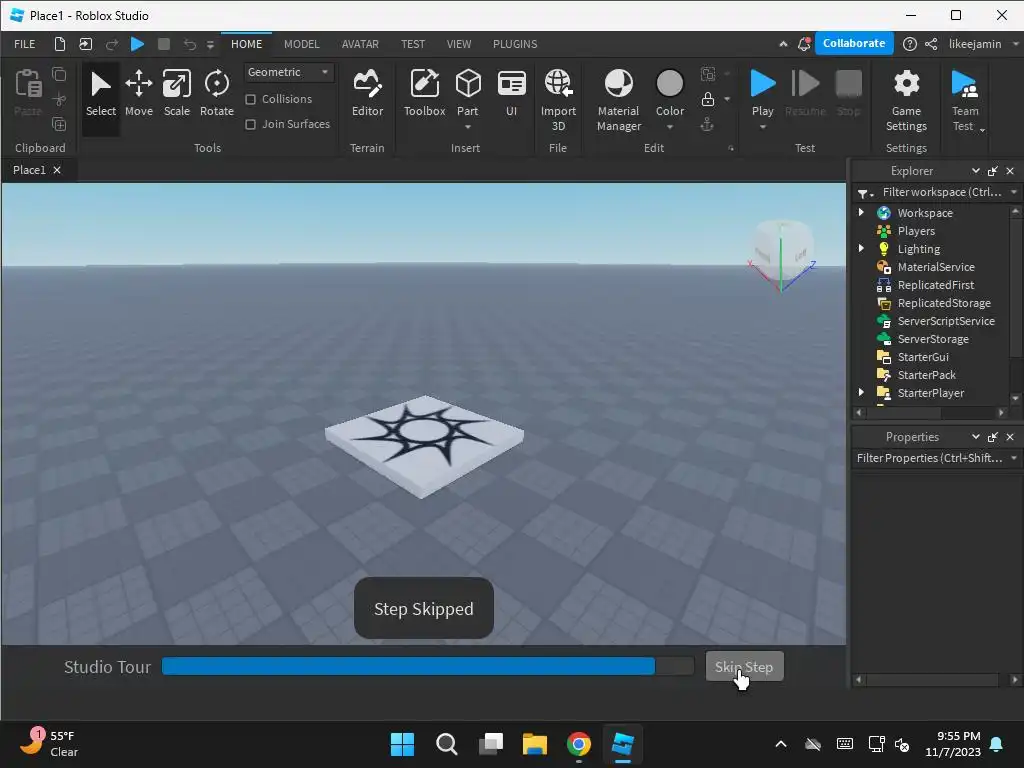Open File Explorer from the taskbar
Screen dimensions: 1024x768
tap(535, 744)
